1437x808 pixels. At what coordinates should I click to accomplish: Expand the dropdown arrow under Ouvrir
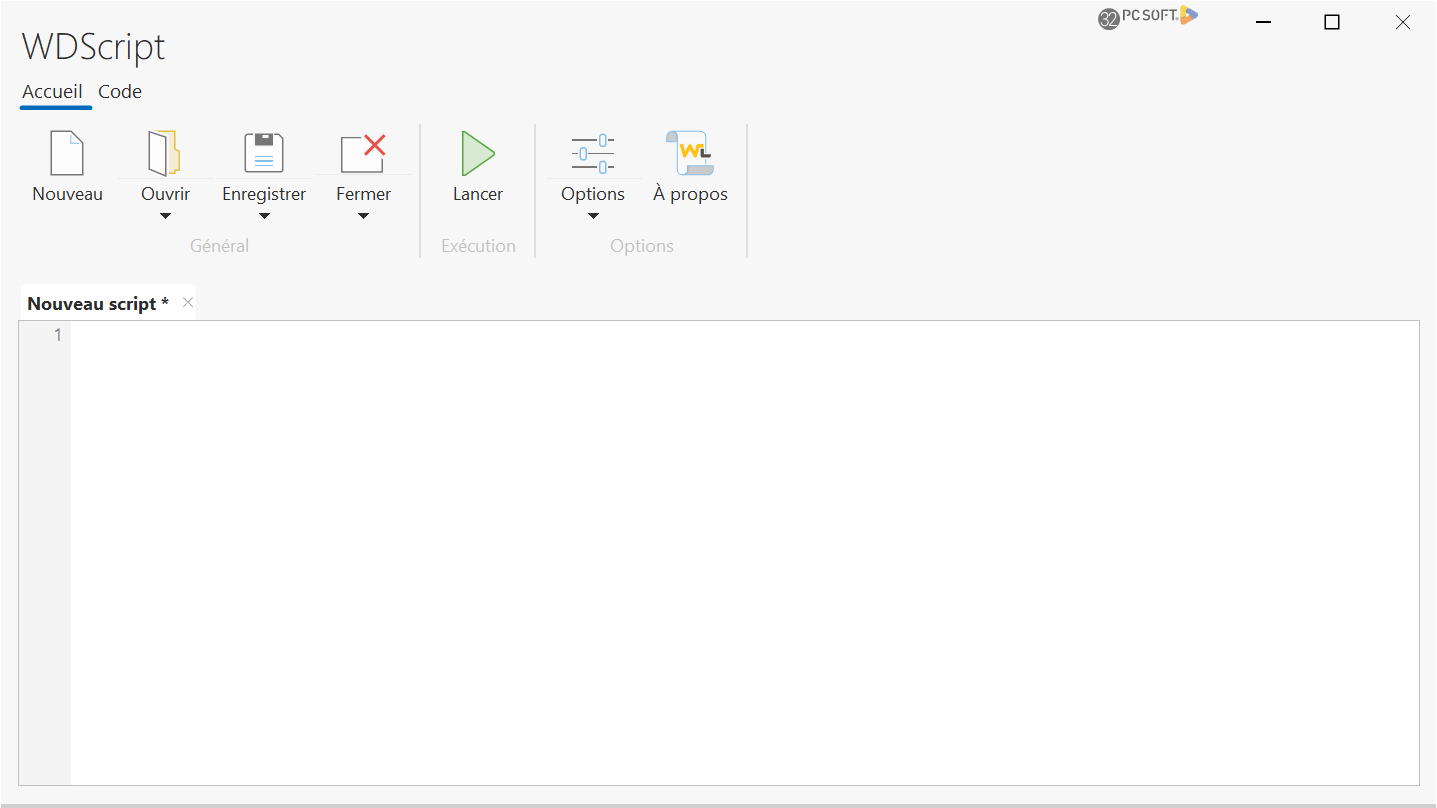[166, 216]
